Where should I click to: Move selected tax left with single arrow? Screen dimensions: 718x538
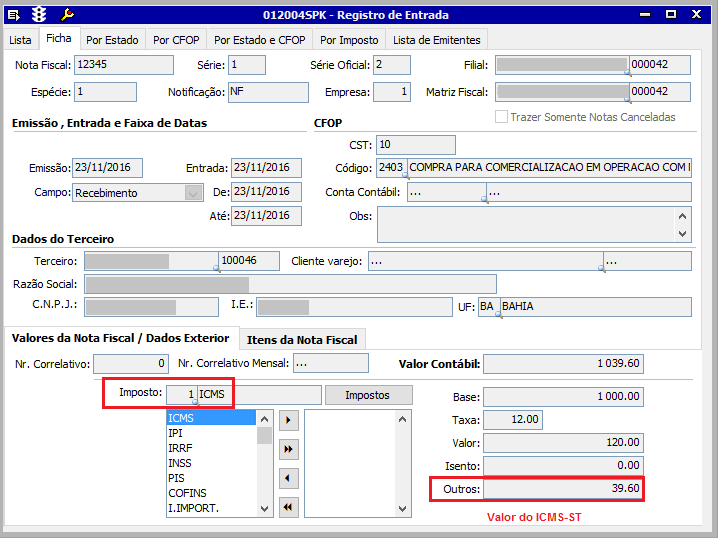(x=288, y=478)
